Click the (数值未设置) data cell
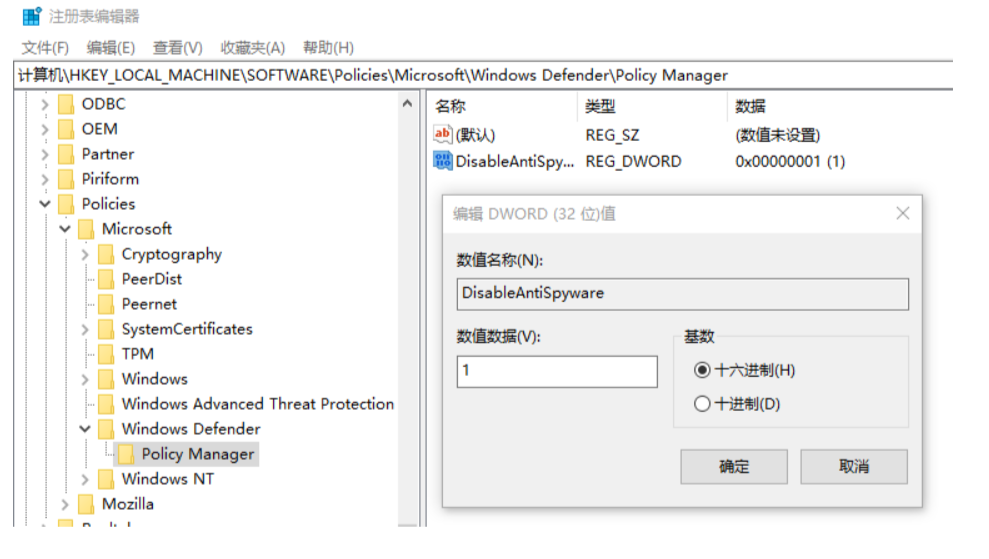989x559 pixels. [x=777, y=135]
